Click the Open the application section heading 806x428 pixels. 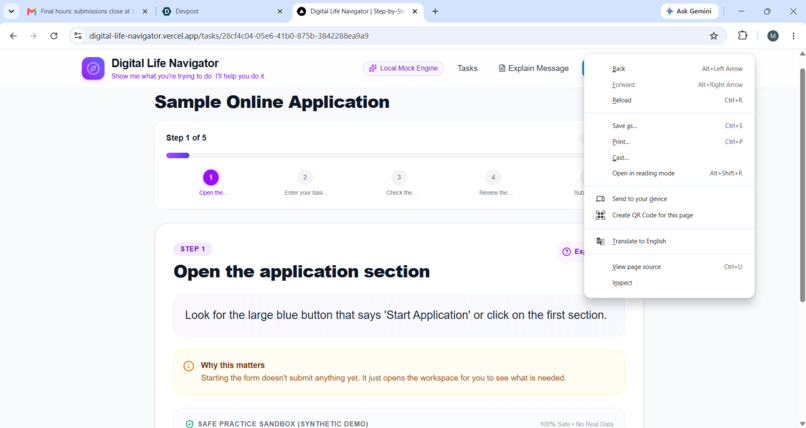coord(302,271)
